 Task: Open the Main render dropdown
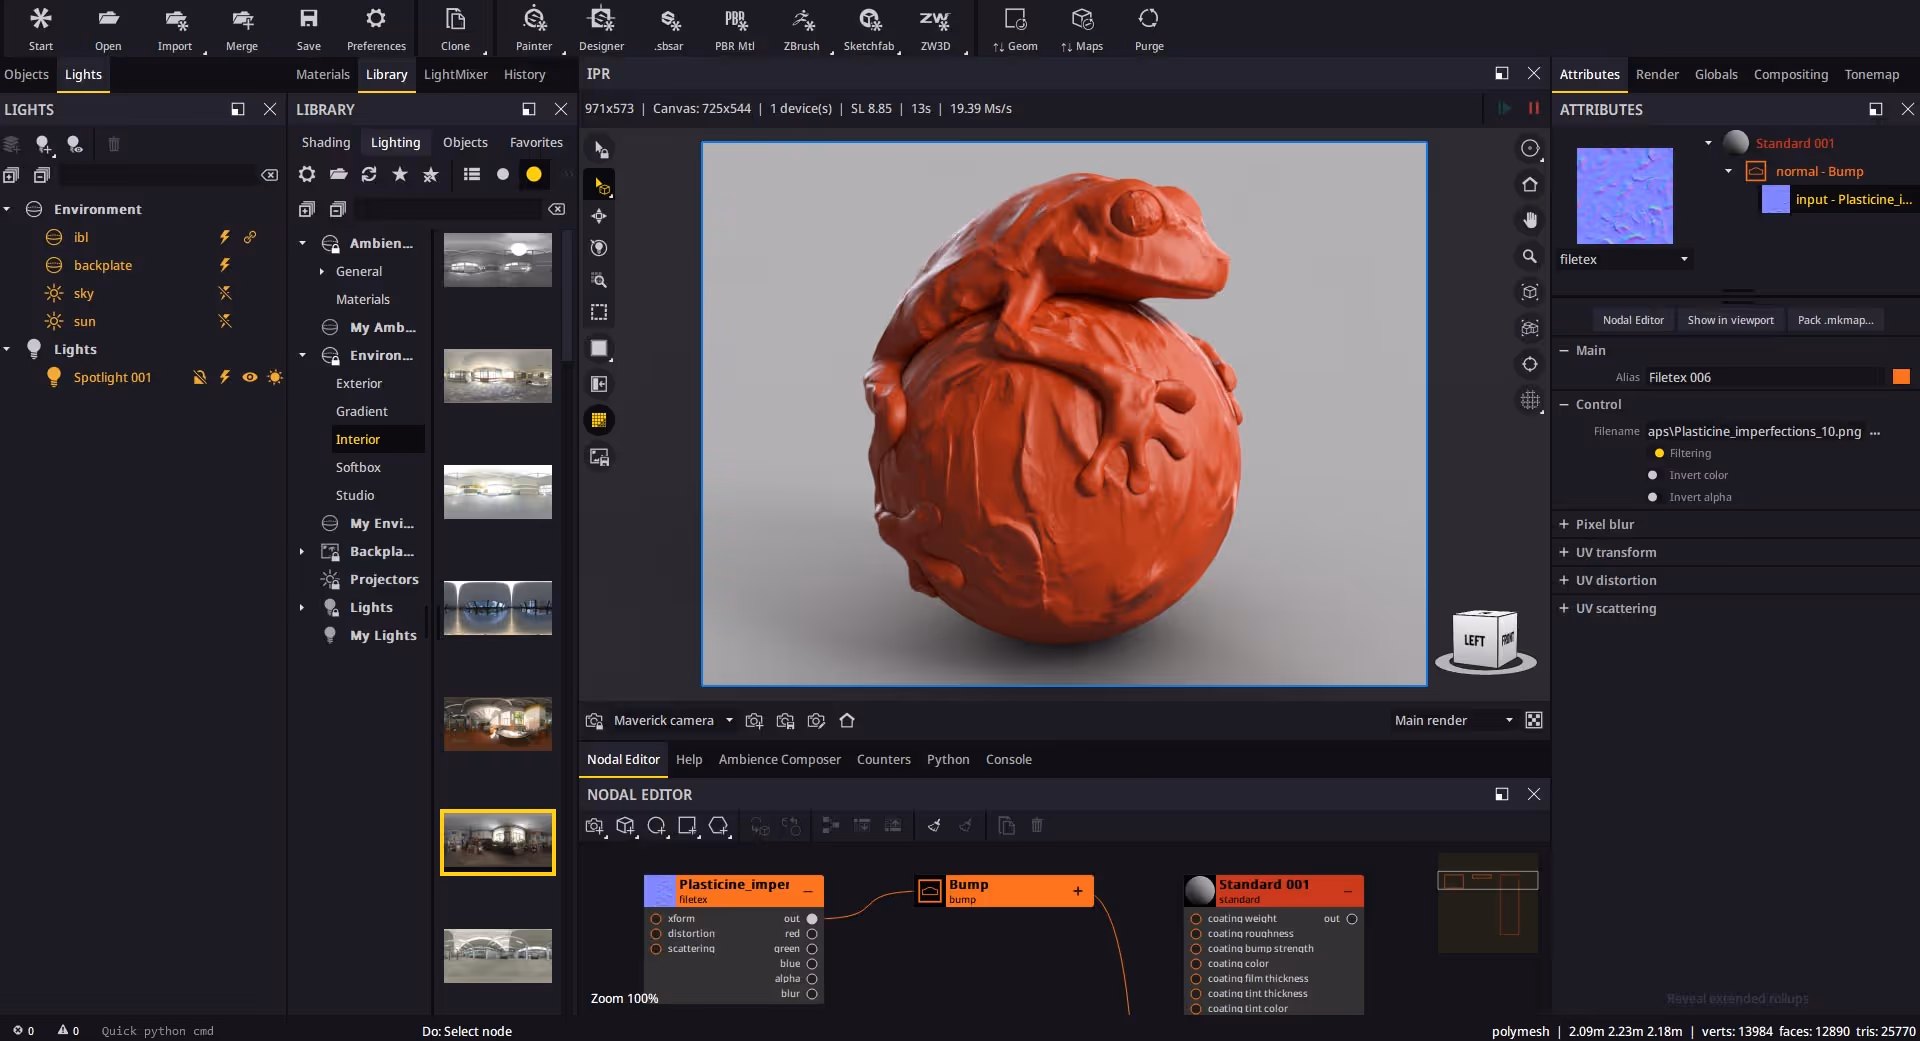click(x=1453, y=720)
